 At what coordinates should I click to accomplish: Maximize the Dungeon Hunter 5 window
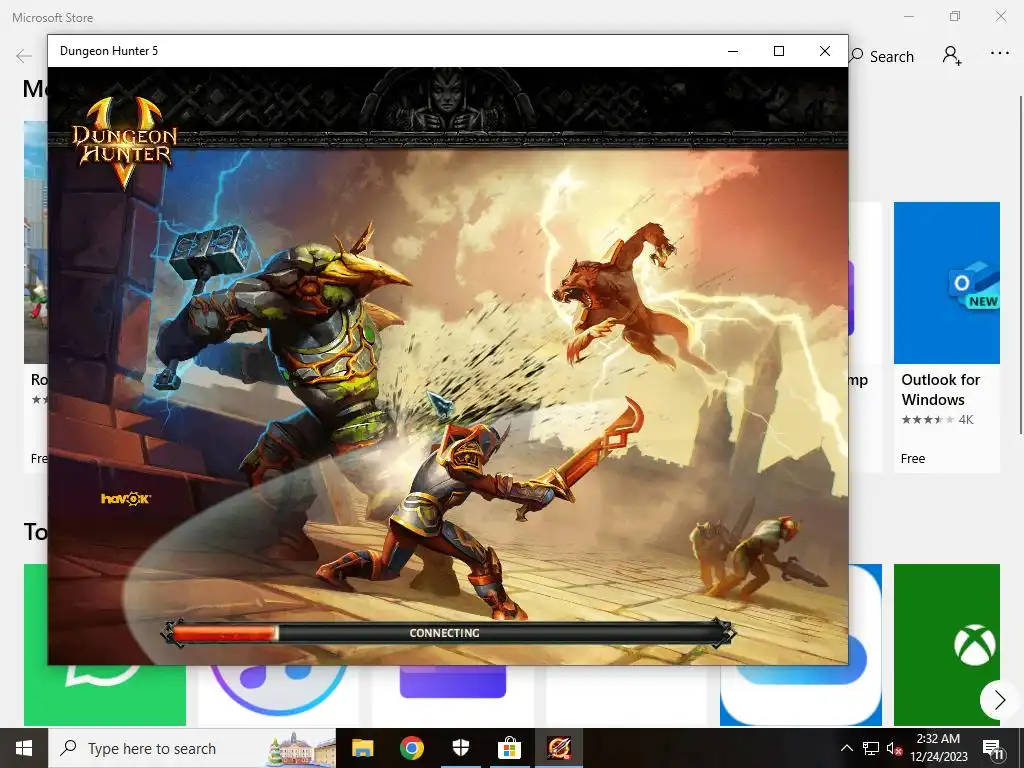[x=778, y=51]
